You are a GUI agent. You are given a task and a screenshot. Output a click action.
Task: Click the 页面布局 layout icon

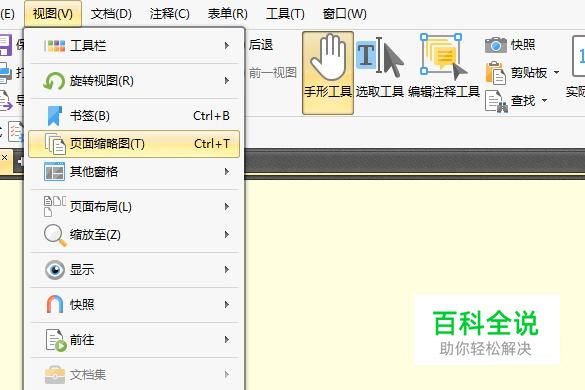point(54,206)
